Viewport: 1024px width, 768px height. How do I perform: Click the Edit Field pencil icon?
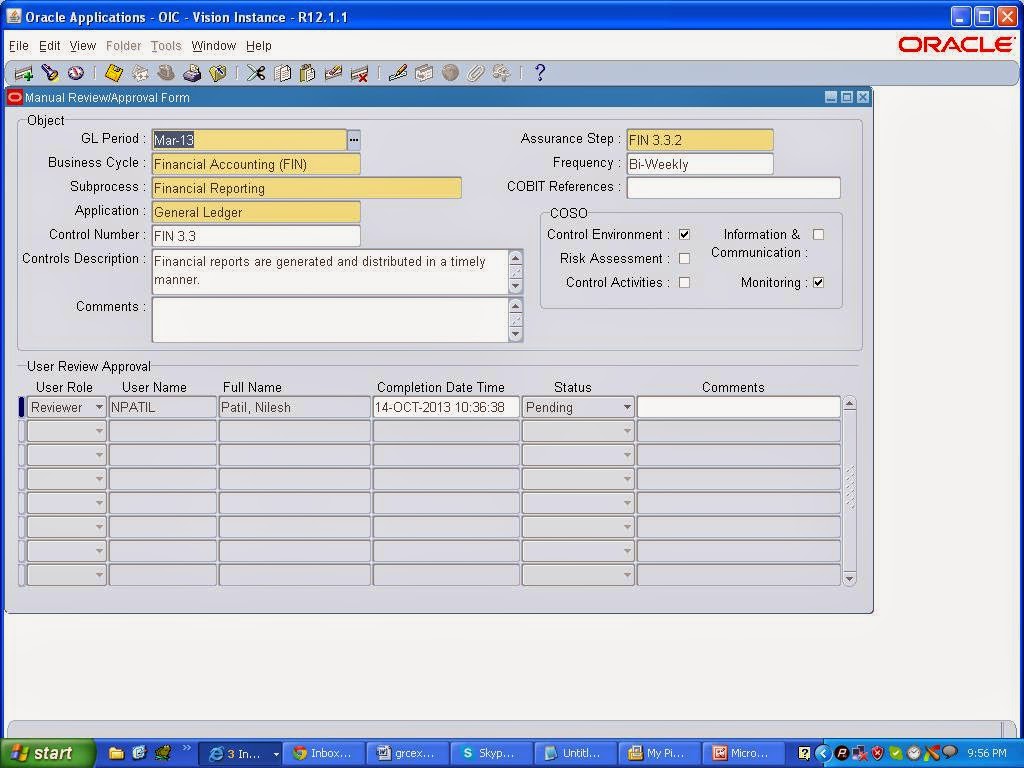click(398, 73)
